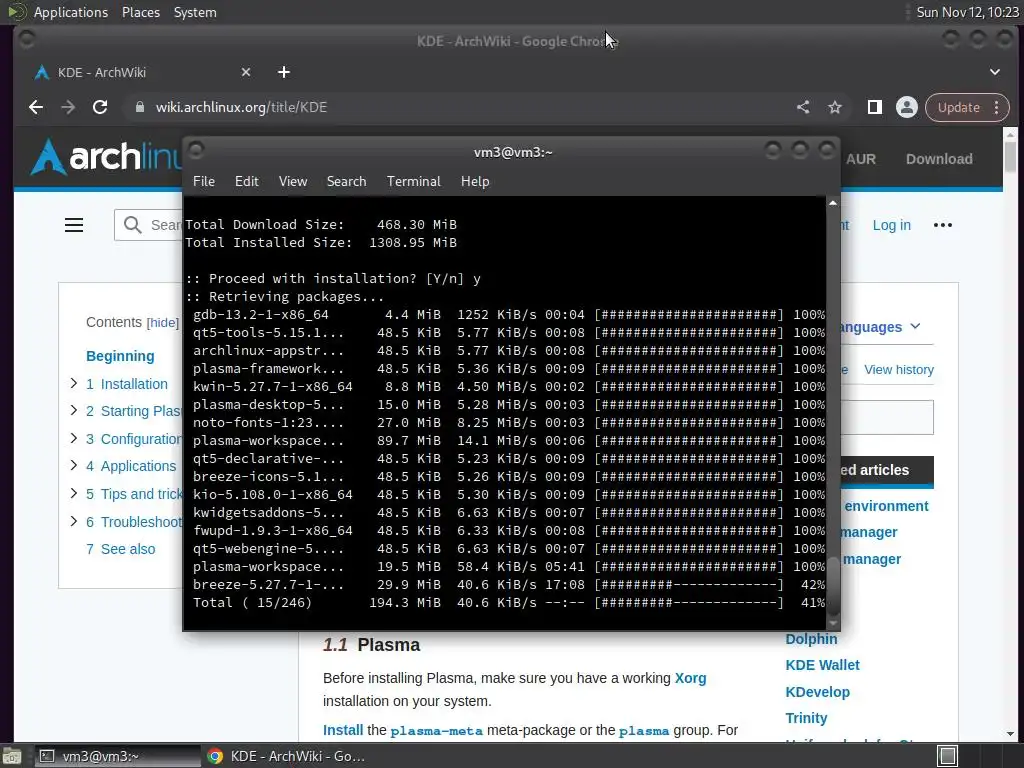Viewport: 1024px width, 768px height.
Task: Open terminal Search menu
Action: [x=346, y=182]
